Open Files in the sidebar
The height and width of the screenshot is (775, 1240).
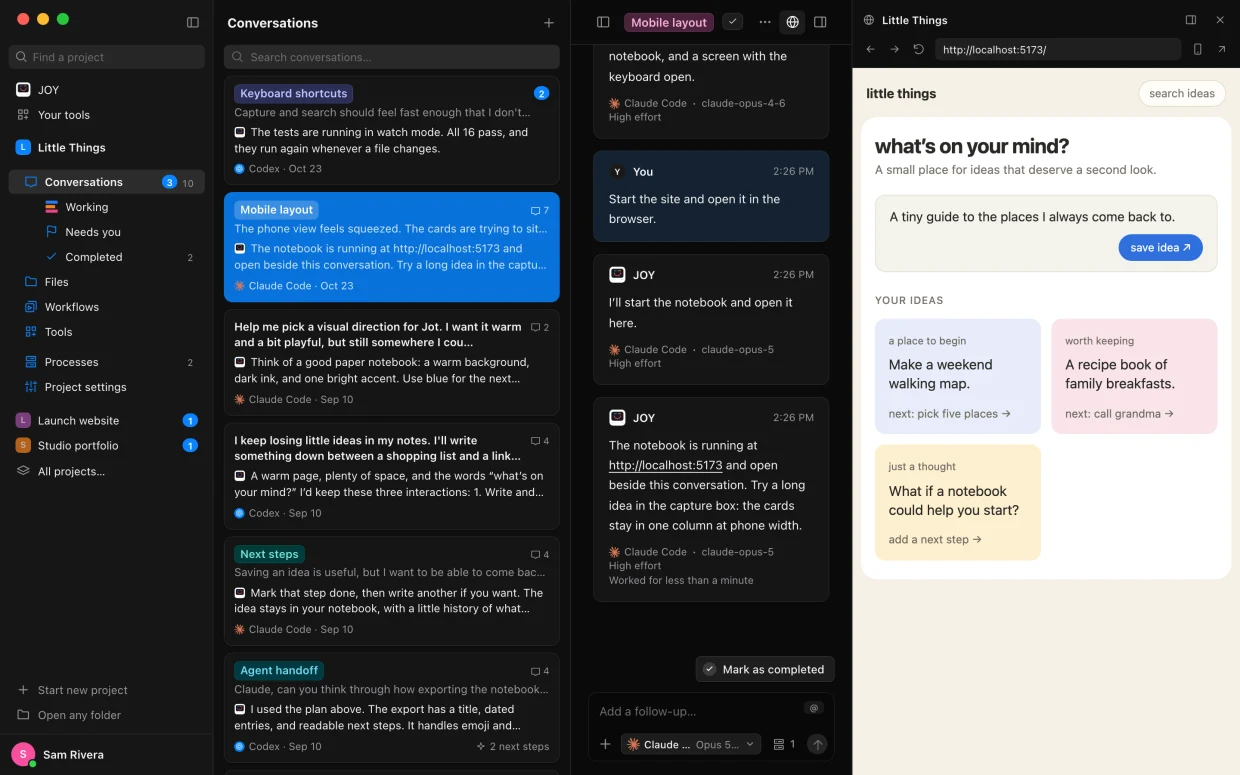click(x=107, y=282)
